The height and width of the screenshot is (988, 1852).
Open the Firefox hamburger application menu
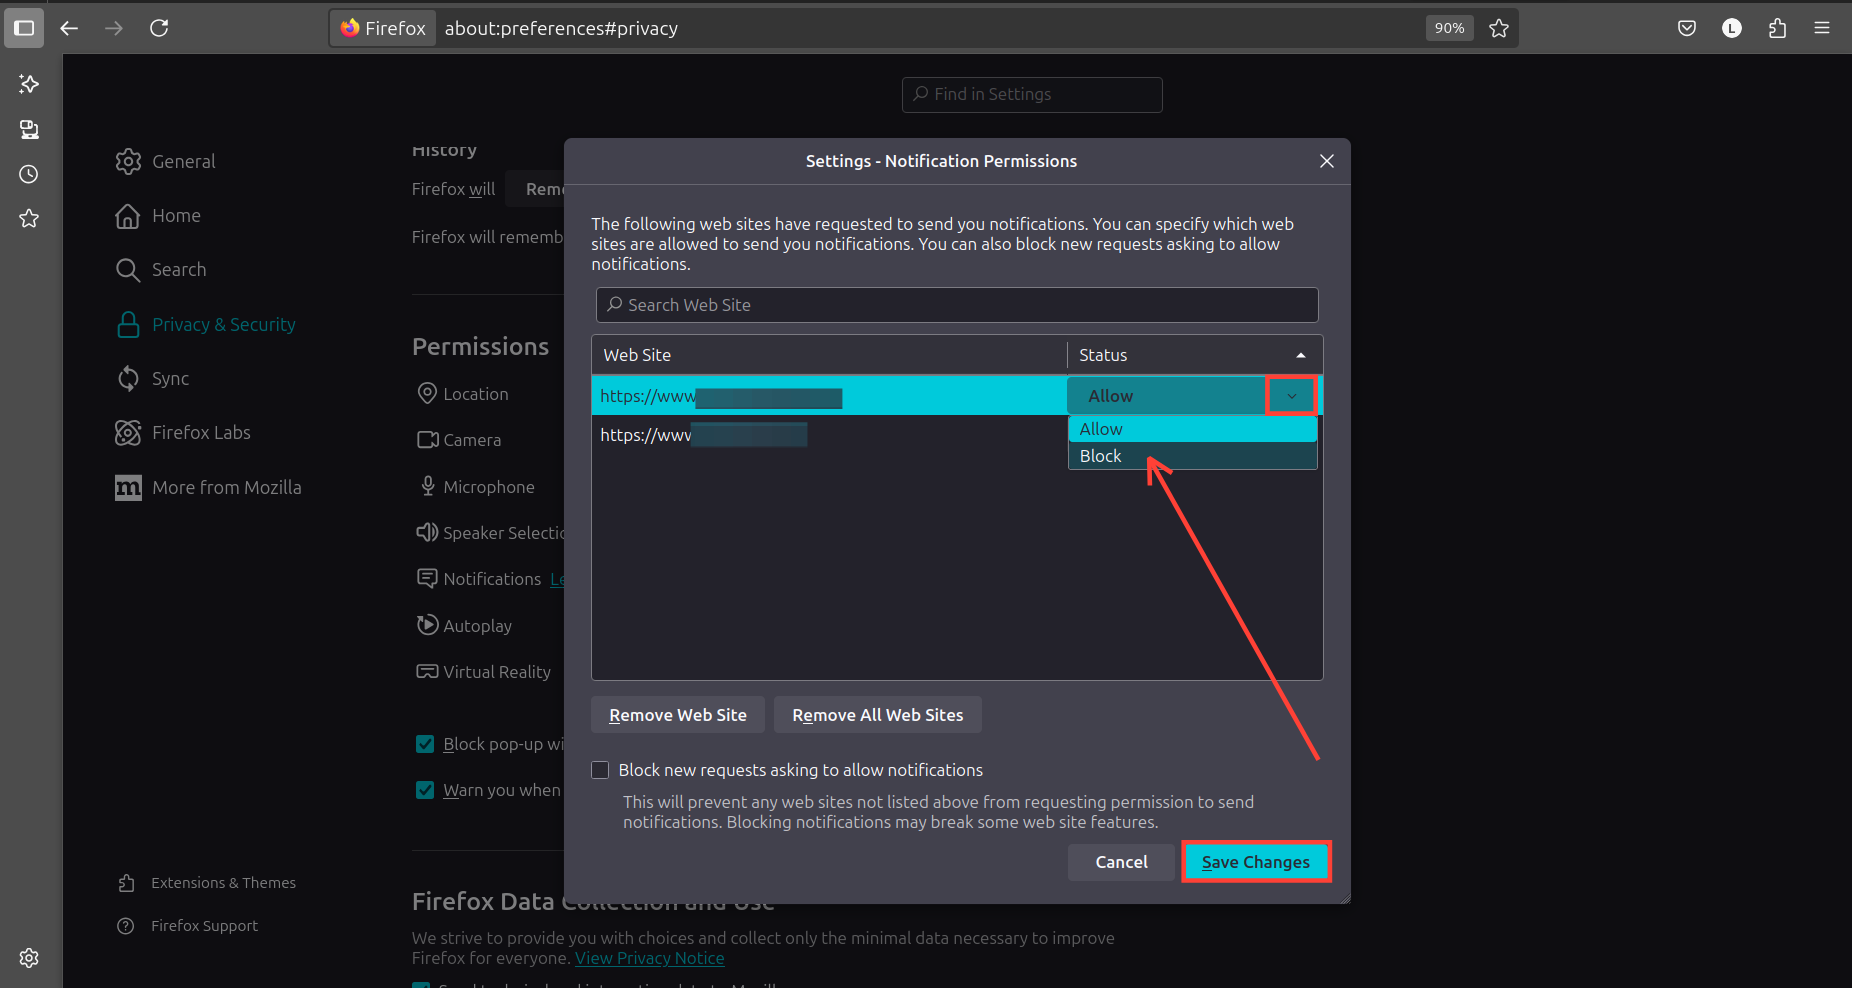tap(1822, 28)
